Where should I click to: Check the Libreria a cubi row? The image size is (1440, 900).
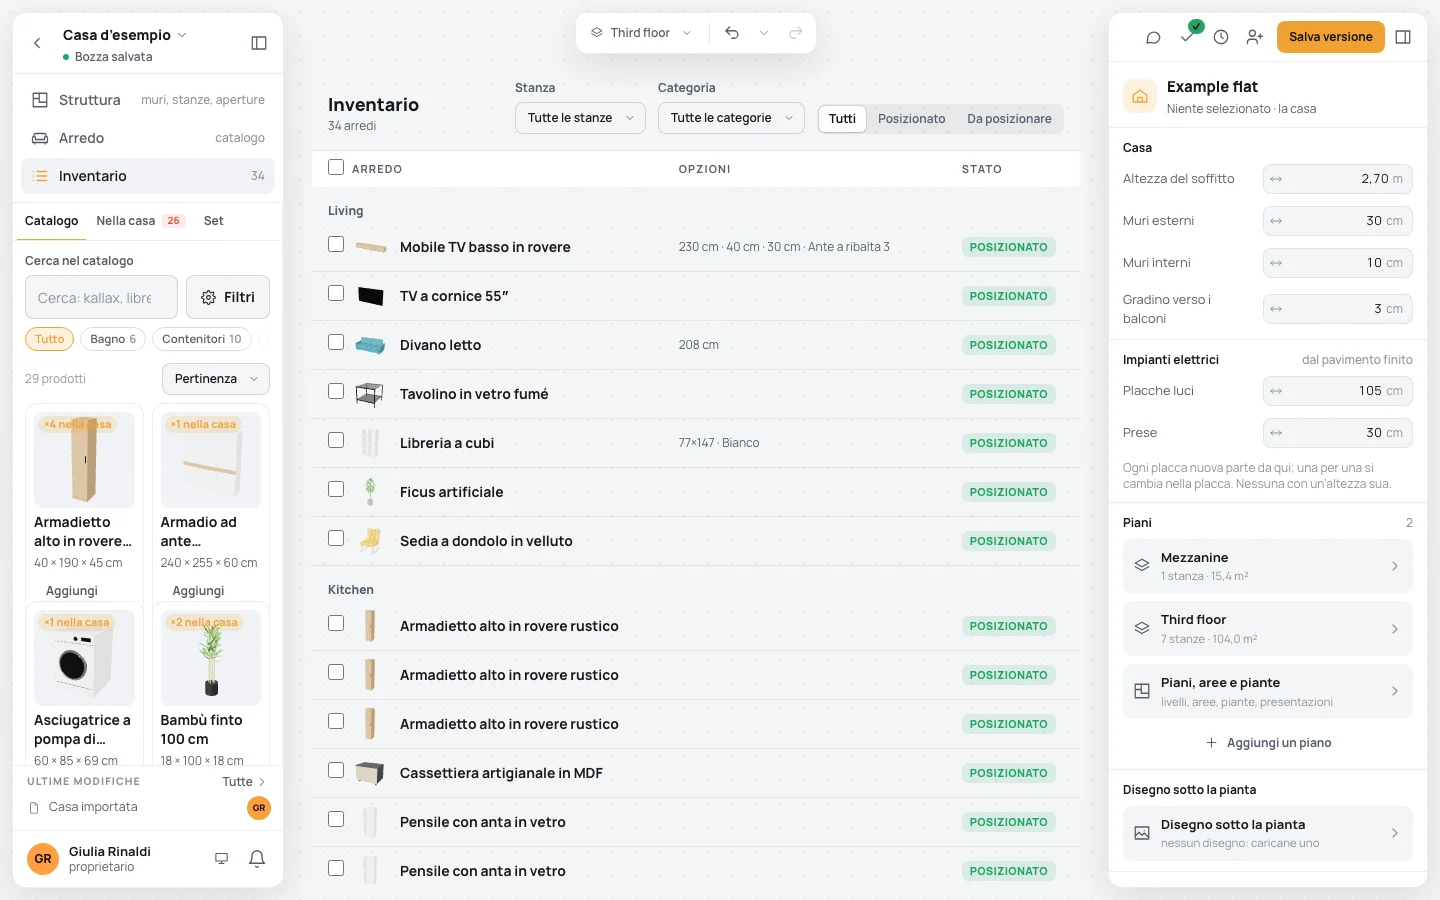click(336, 440)
